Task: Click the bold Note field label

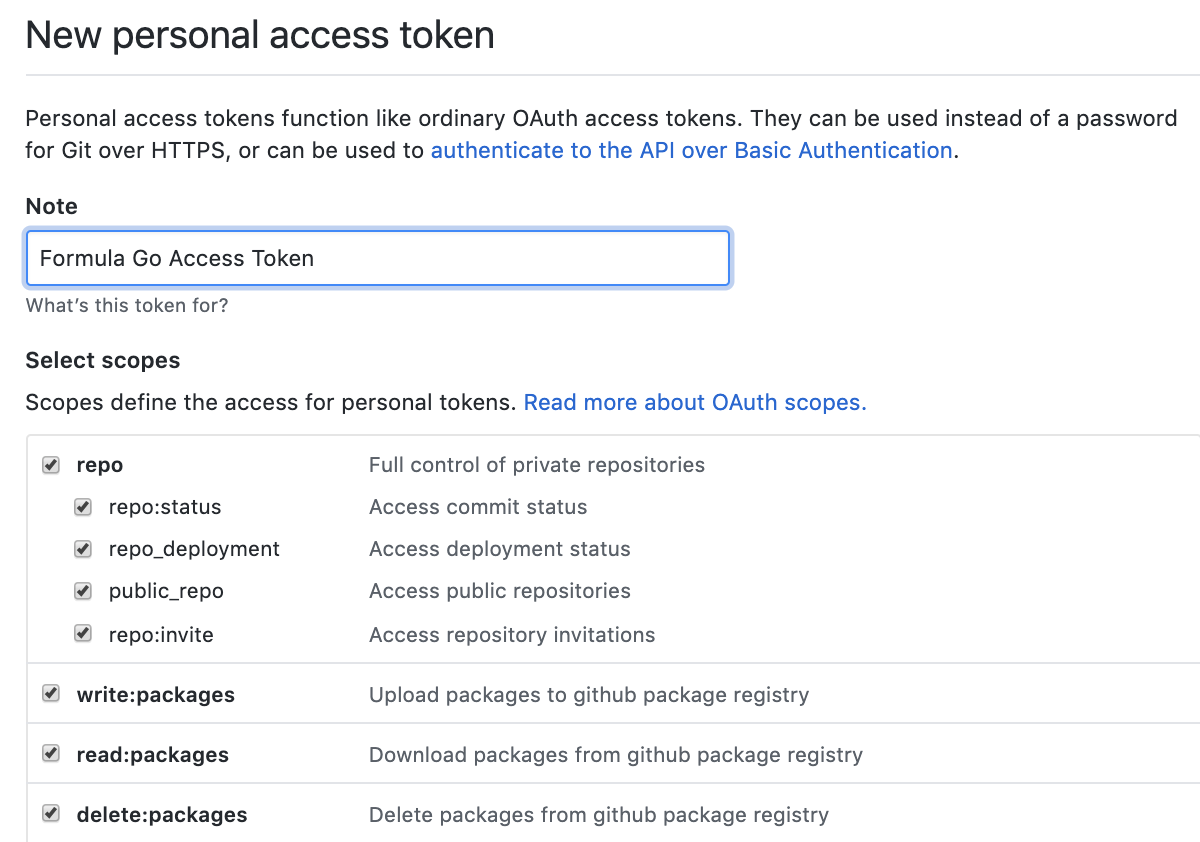Action: coord(51,206)
